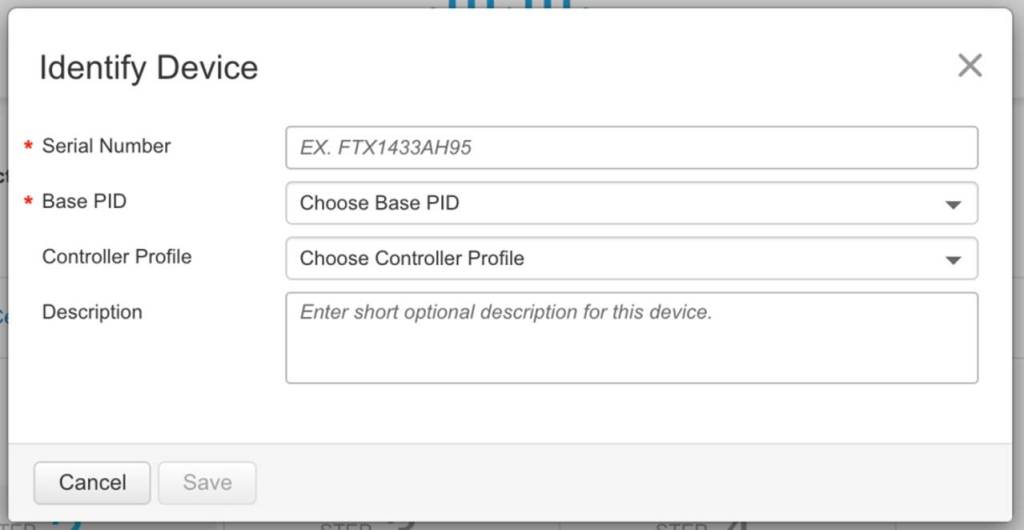Click the Controller Profile dropdown arrow
The width and height of the screenshot is (1024, 530).
pyautogui.click(x=953, y=259)
